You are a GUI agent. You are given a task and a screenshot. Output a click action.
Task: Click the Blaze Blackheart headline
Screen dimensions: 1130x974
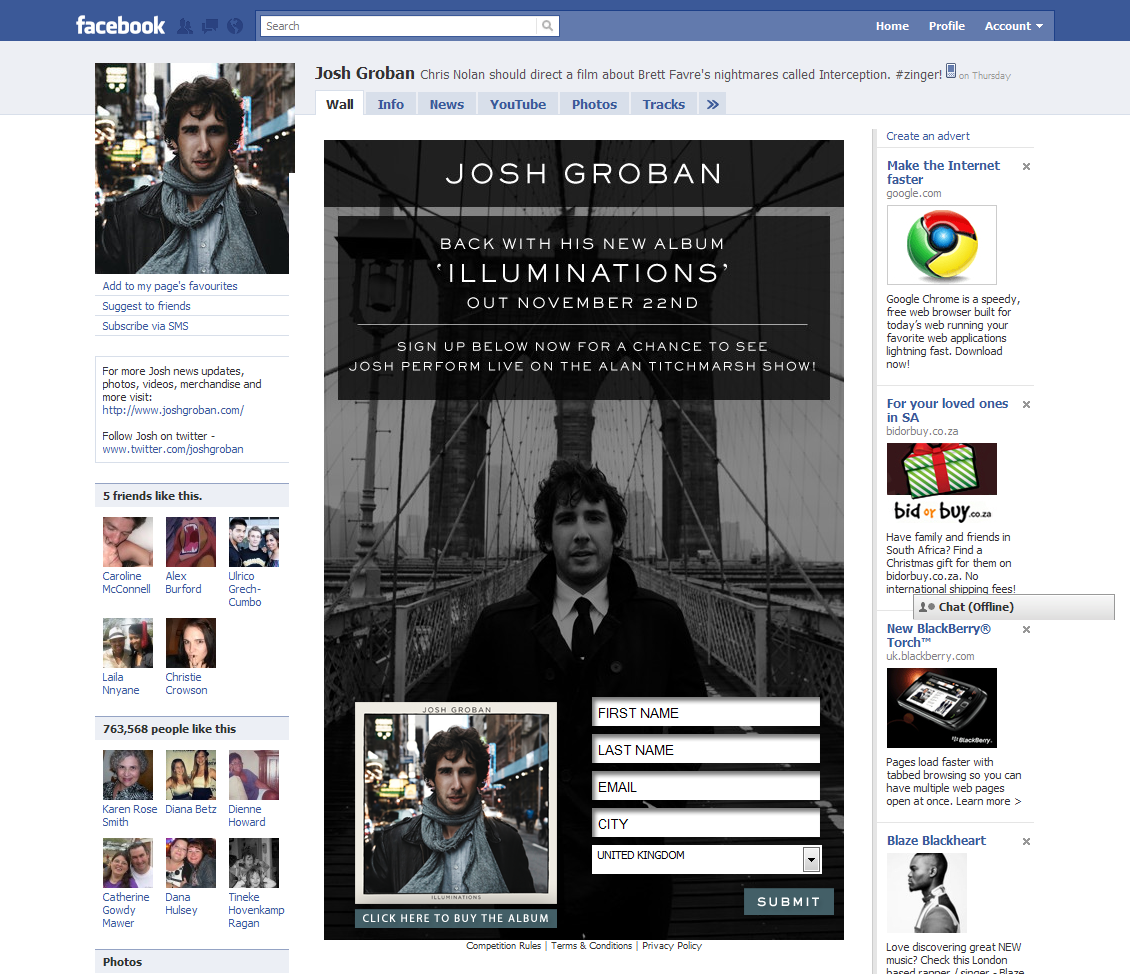coord(936,841)
